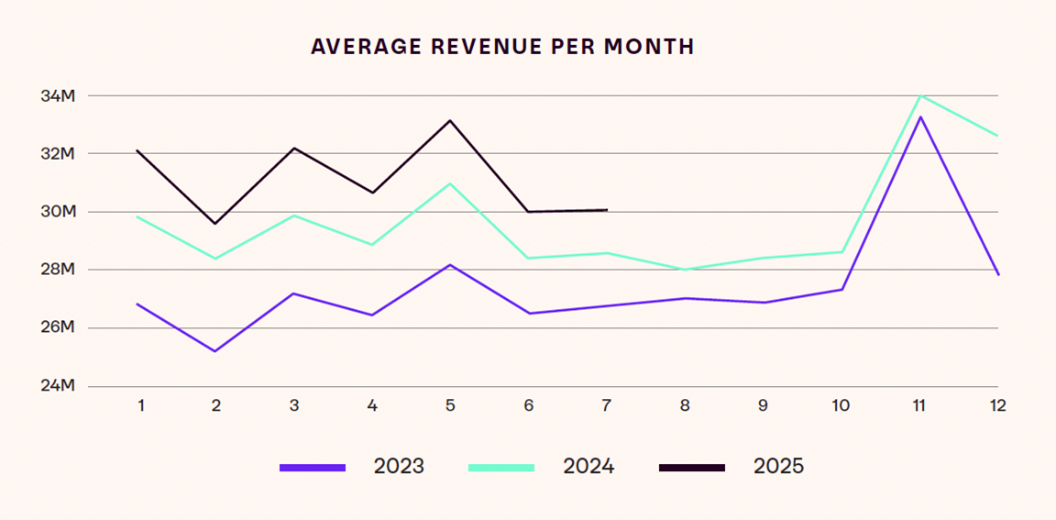Toggle the 2023 series via its legend label
1056x520 pixels.
[x=398, y=467]
